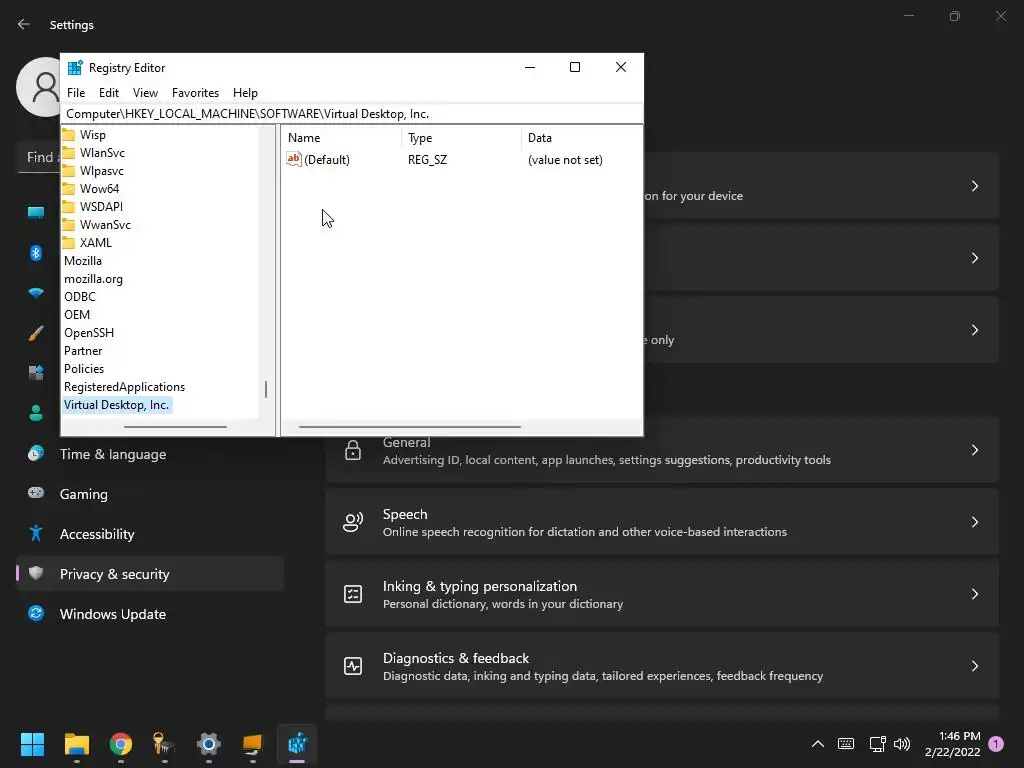The image size is (1024, 768).
Task: Expand the Speech settings chevron
Action: [x=974, y=522]
